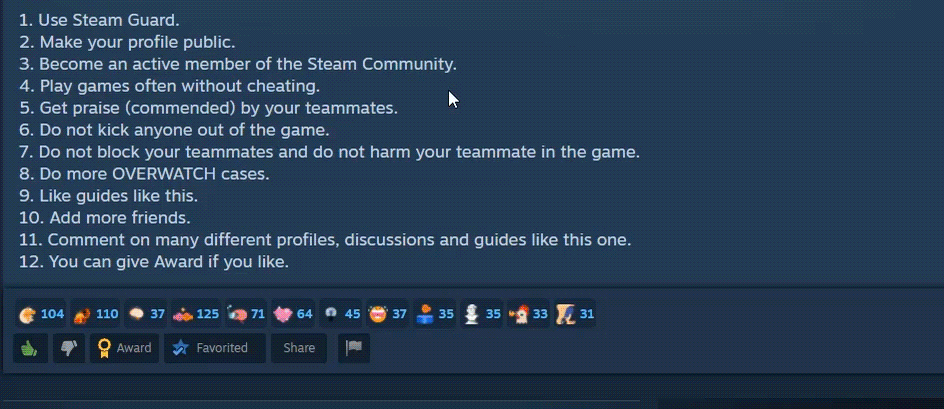Open the Award dialog for this guide
Image resolution: width=944 pixels, height=409 pixels.
click(x=125, y=348)
